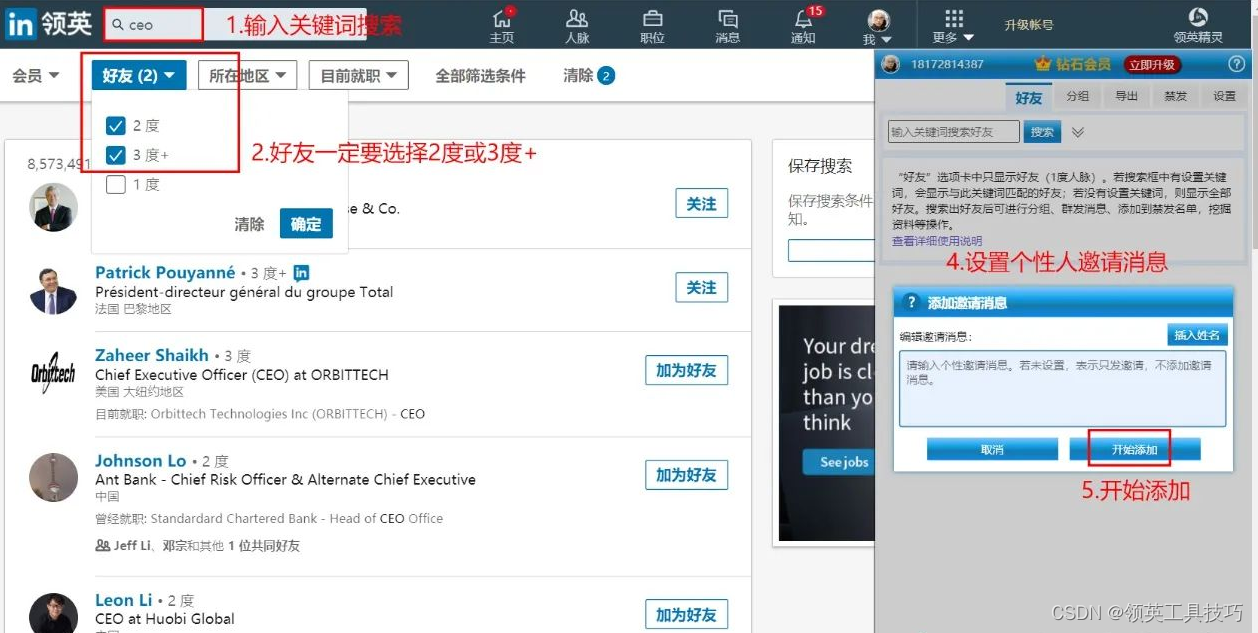Click 开始添加 button
This screenshot has height=633, width=1258.
(1134, 450)
